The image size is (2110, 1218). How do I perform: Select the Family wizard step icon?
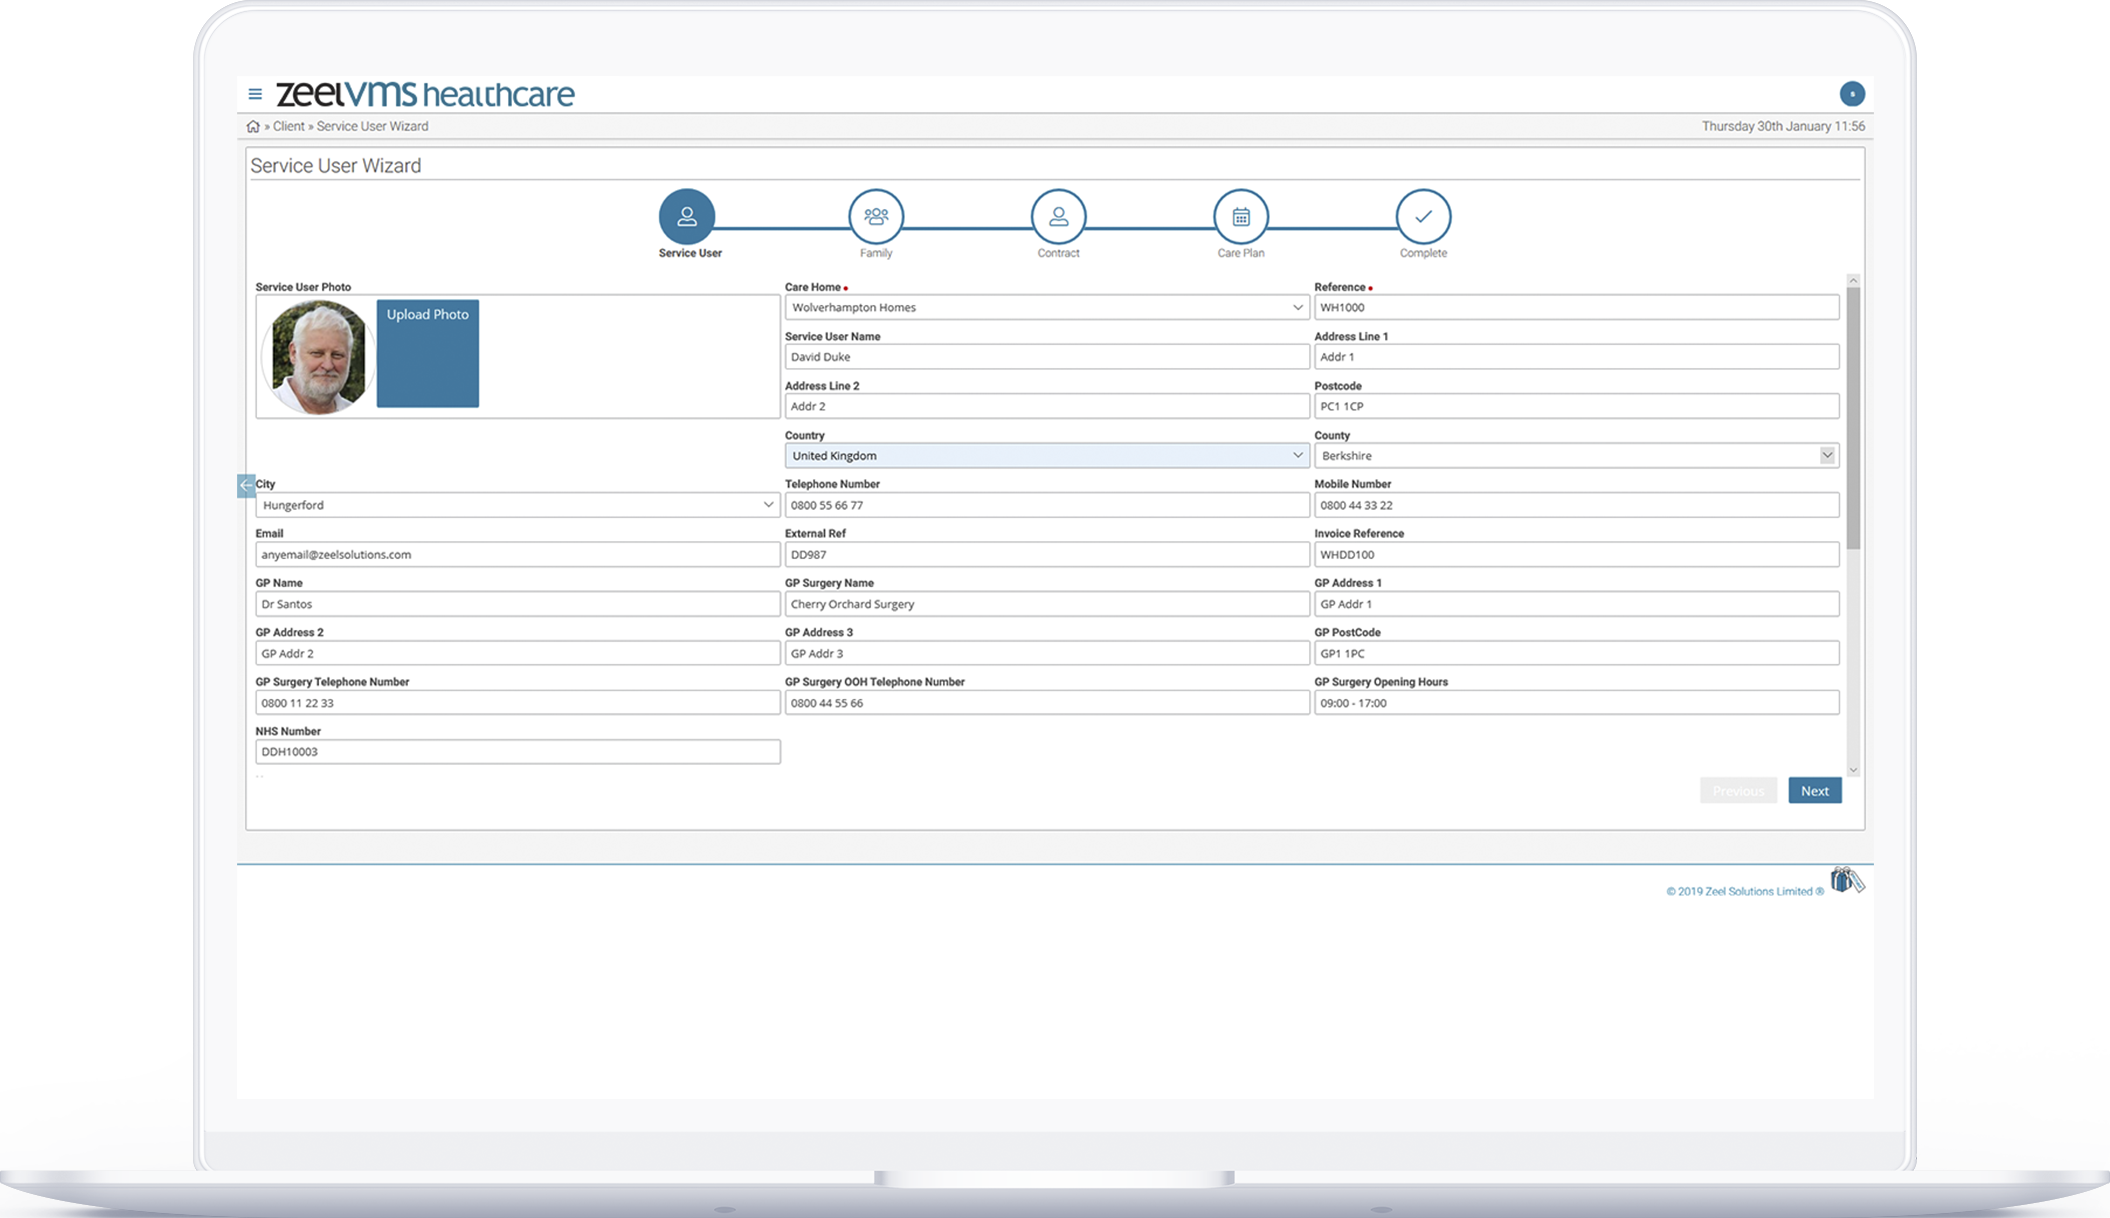click(875, 216)
